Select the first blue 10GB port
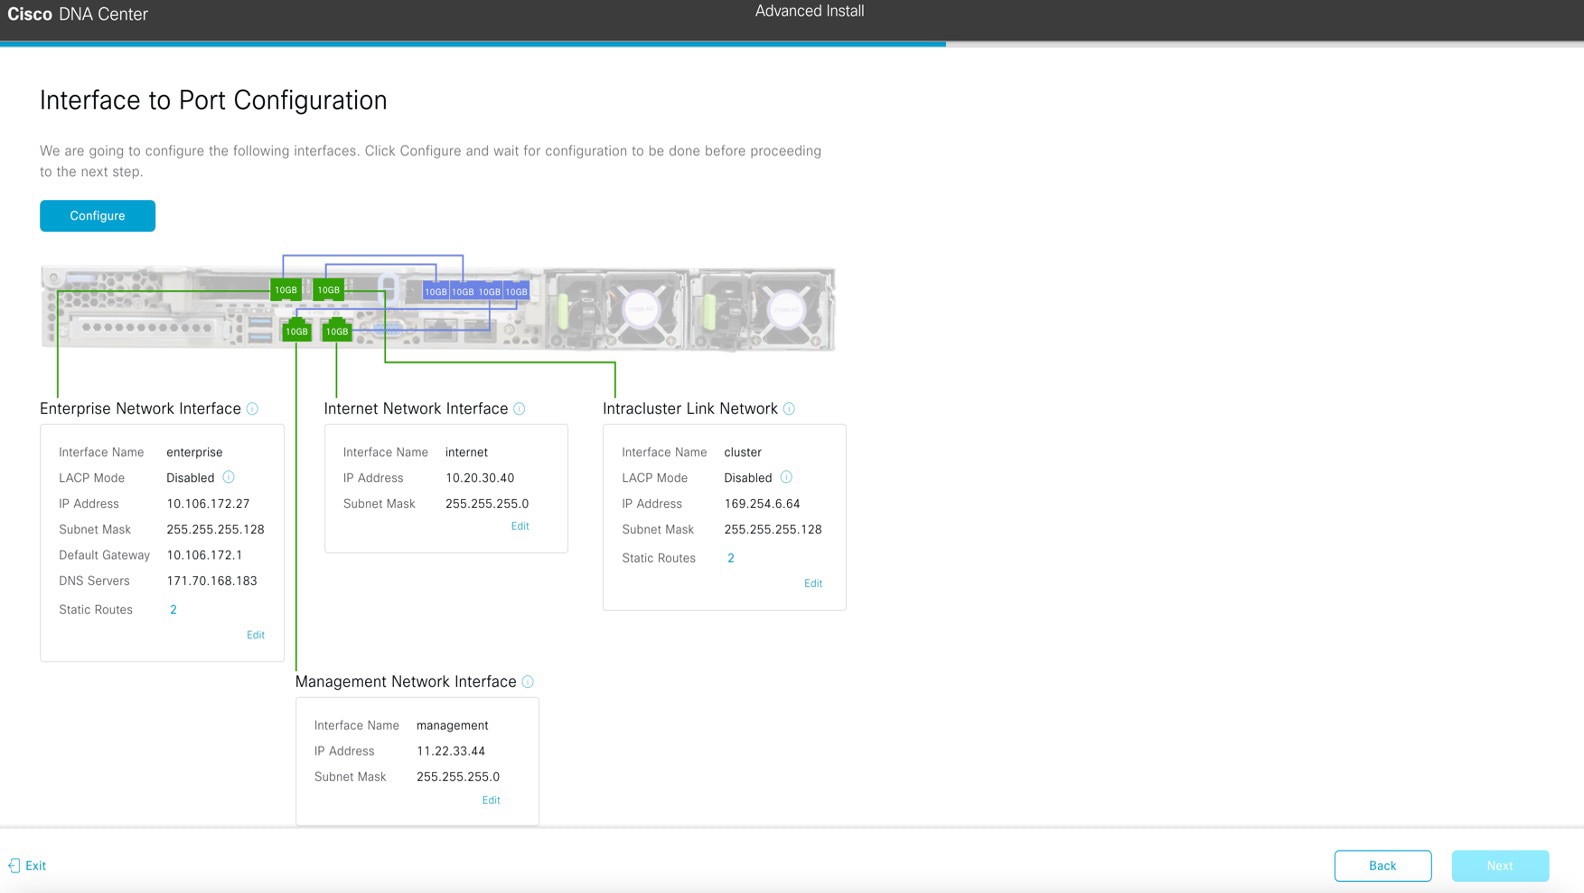The width and height of the screenshot is (1584, 893). (x=436, y=292)
